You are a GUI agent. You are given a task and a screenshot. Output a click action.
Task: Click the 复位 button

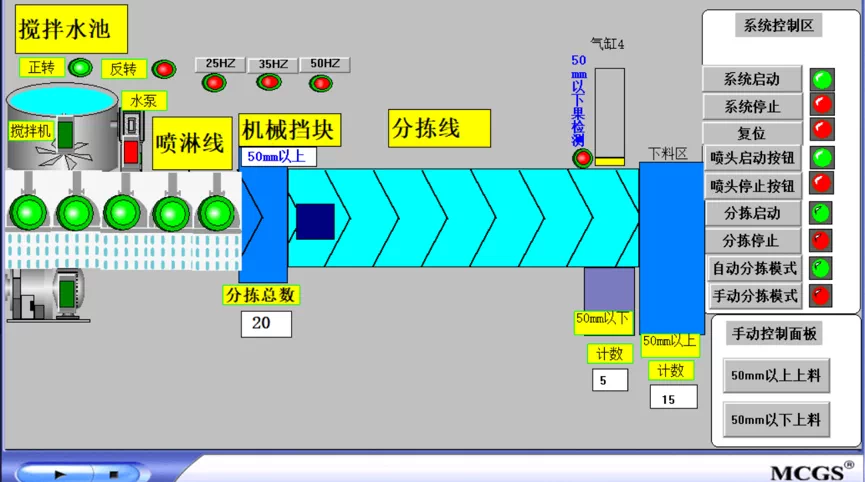click(752, 133)
